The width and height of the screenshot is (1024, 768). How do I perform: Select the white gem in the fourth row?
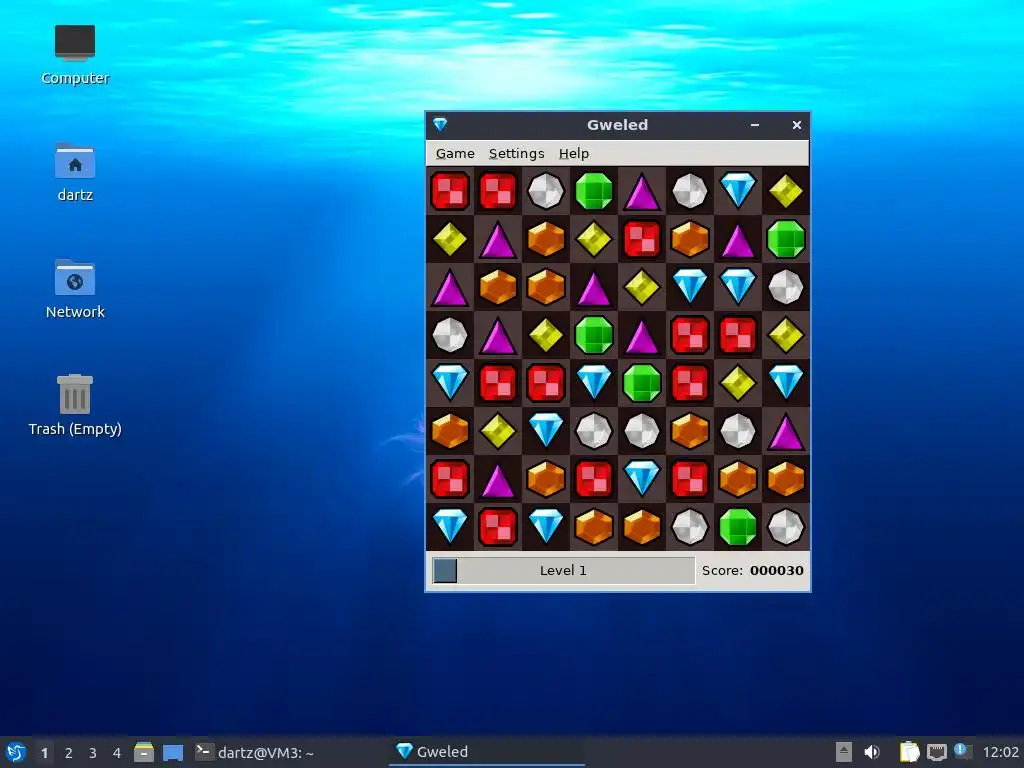(450, 335)
